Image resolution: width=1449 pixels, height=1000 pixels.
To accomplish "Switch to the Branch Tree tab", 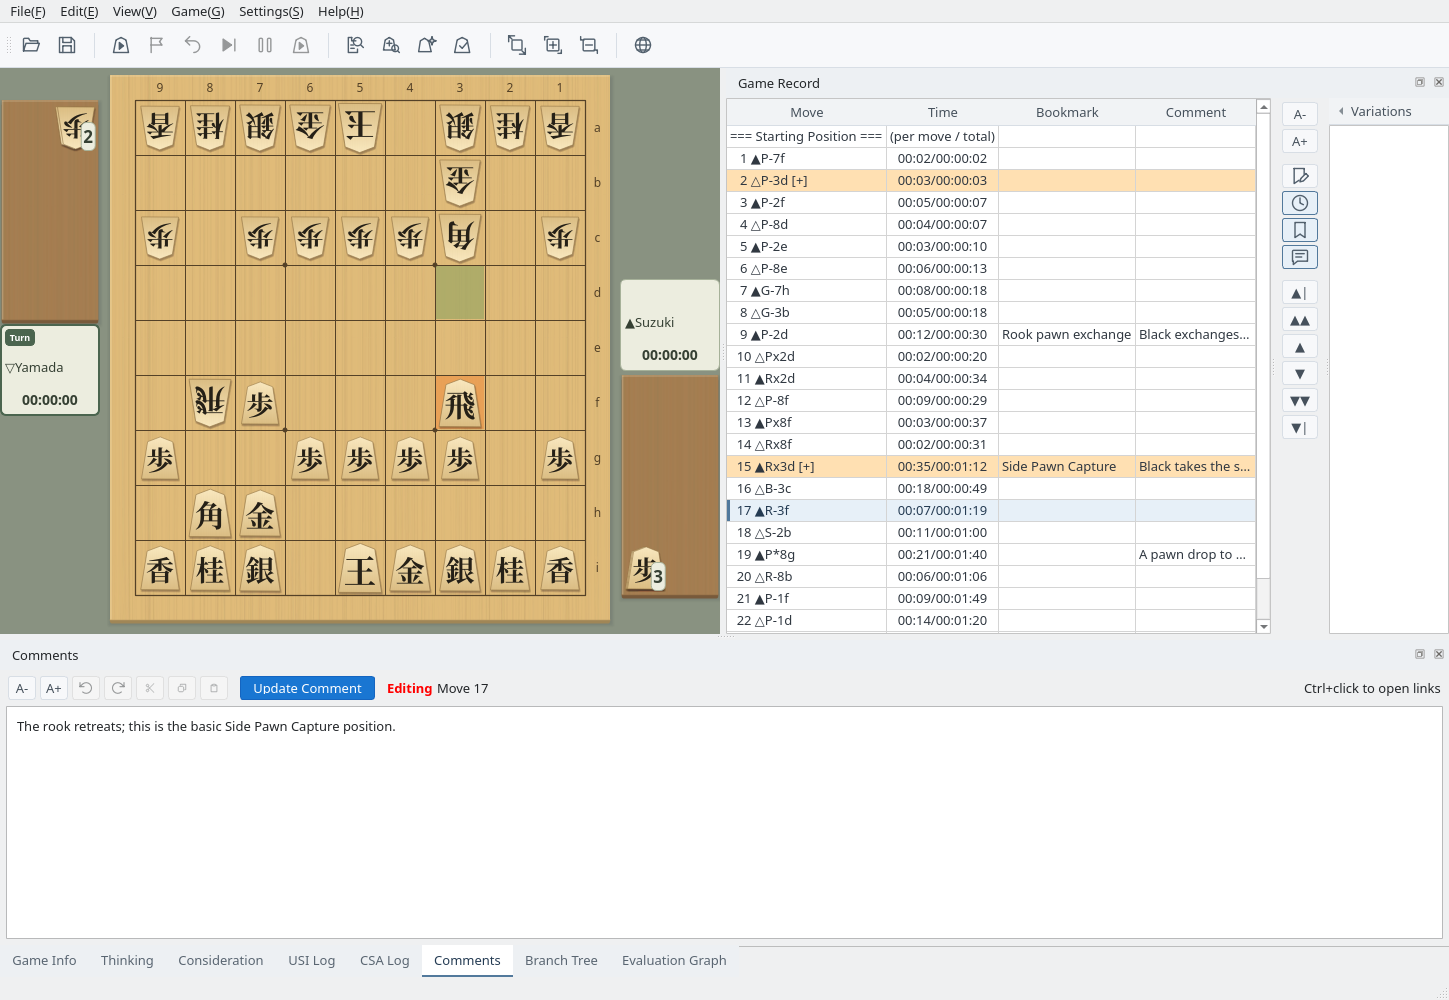I will (561, 960).
